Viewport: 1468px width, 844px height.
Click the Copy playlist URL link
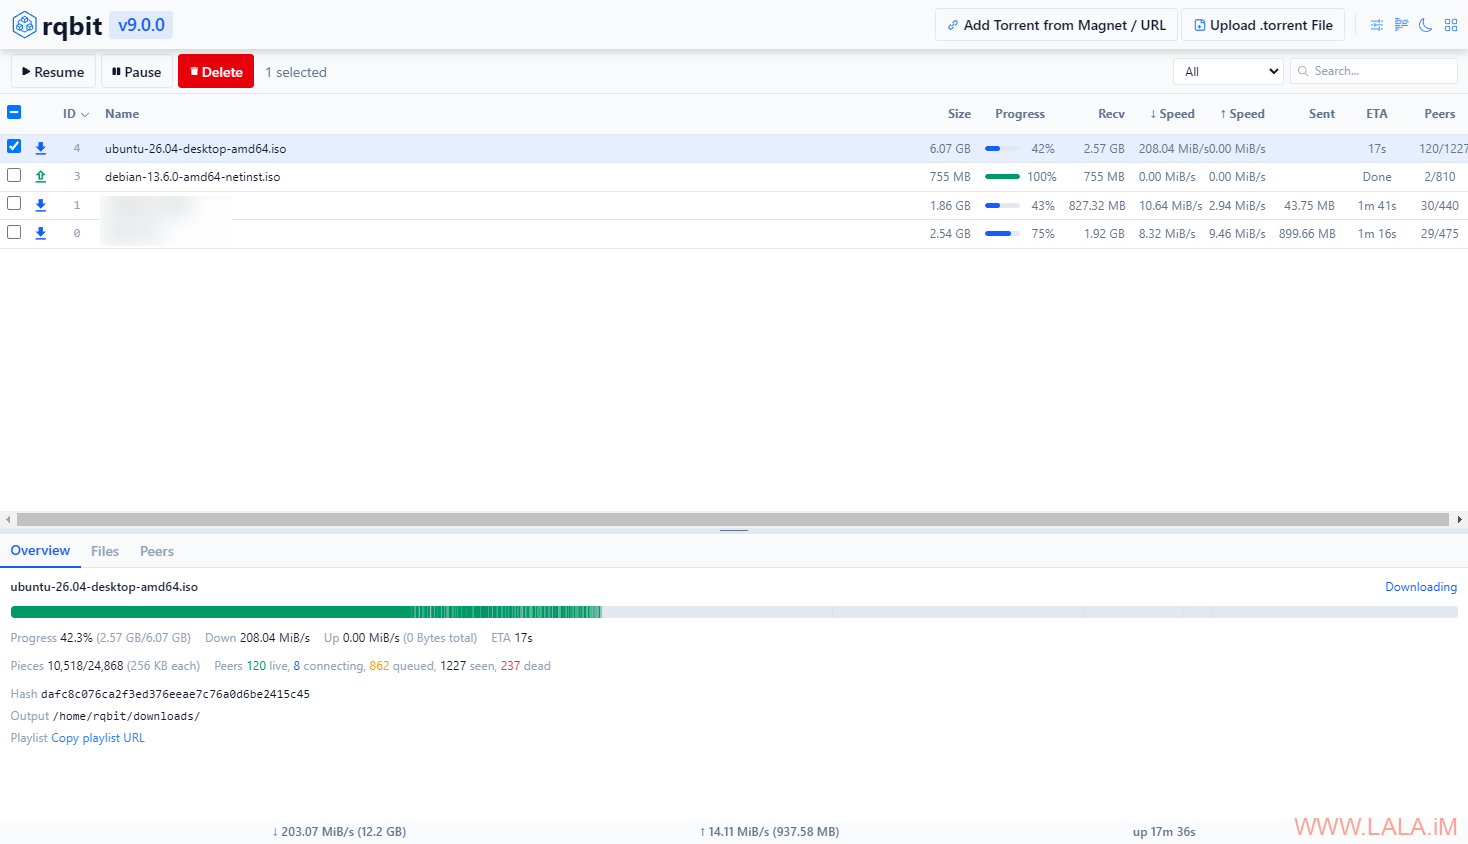click(x=98, y=738)
